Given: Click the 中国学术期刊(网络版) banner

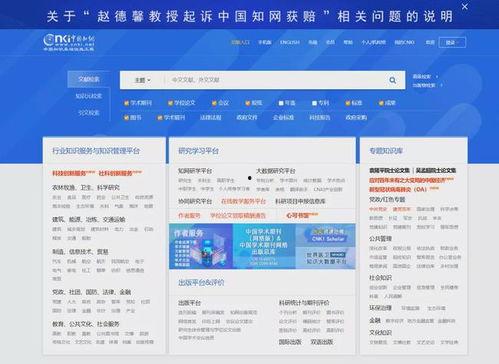Looking at the screenshot, I should coord(264,246).
